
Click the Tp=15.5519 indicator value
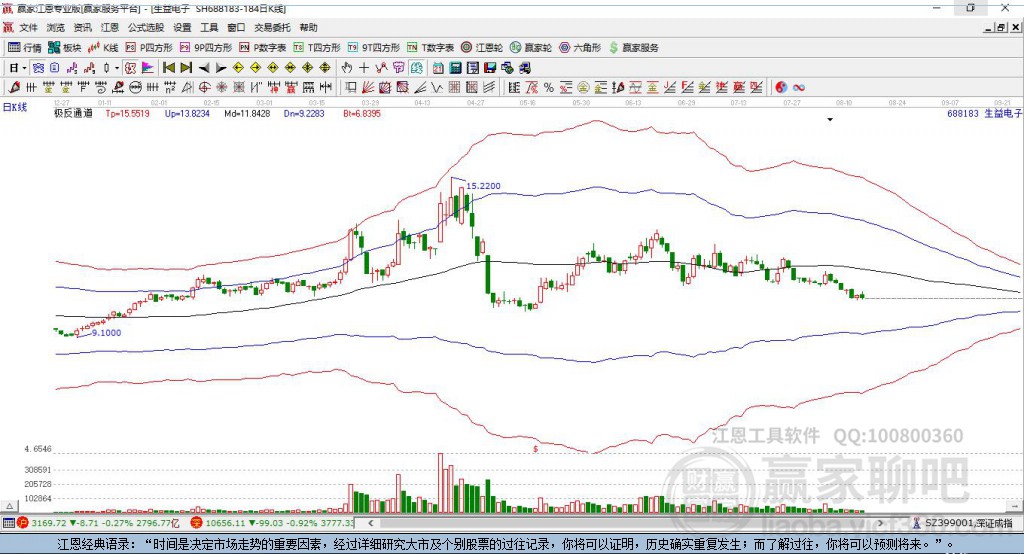(x=127, y=113)
